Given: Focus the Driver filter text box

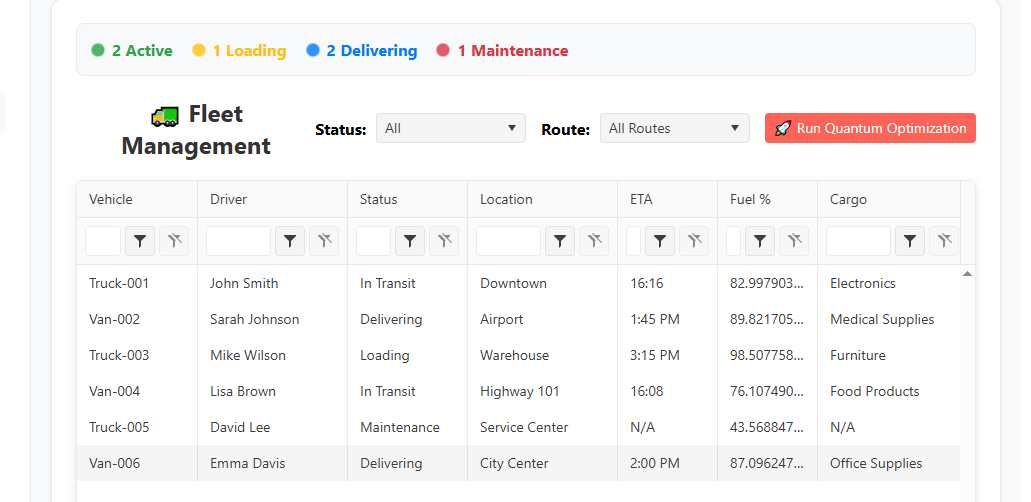Looking at the screenshot, I should tap(238, 241).
